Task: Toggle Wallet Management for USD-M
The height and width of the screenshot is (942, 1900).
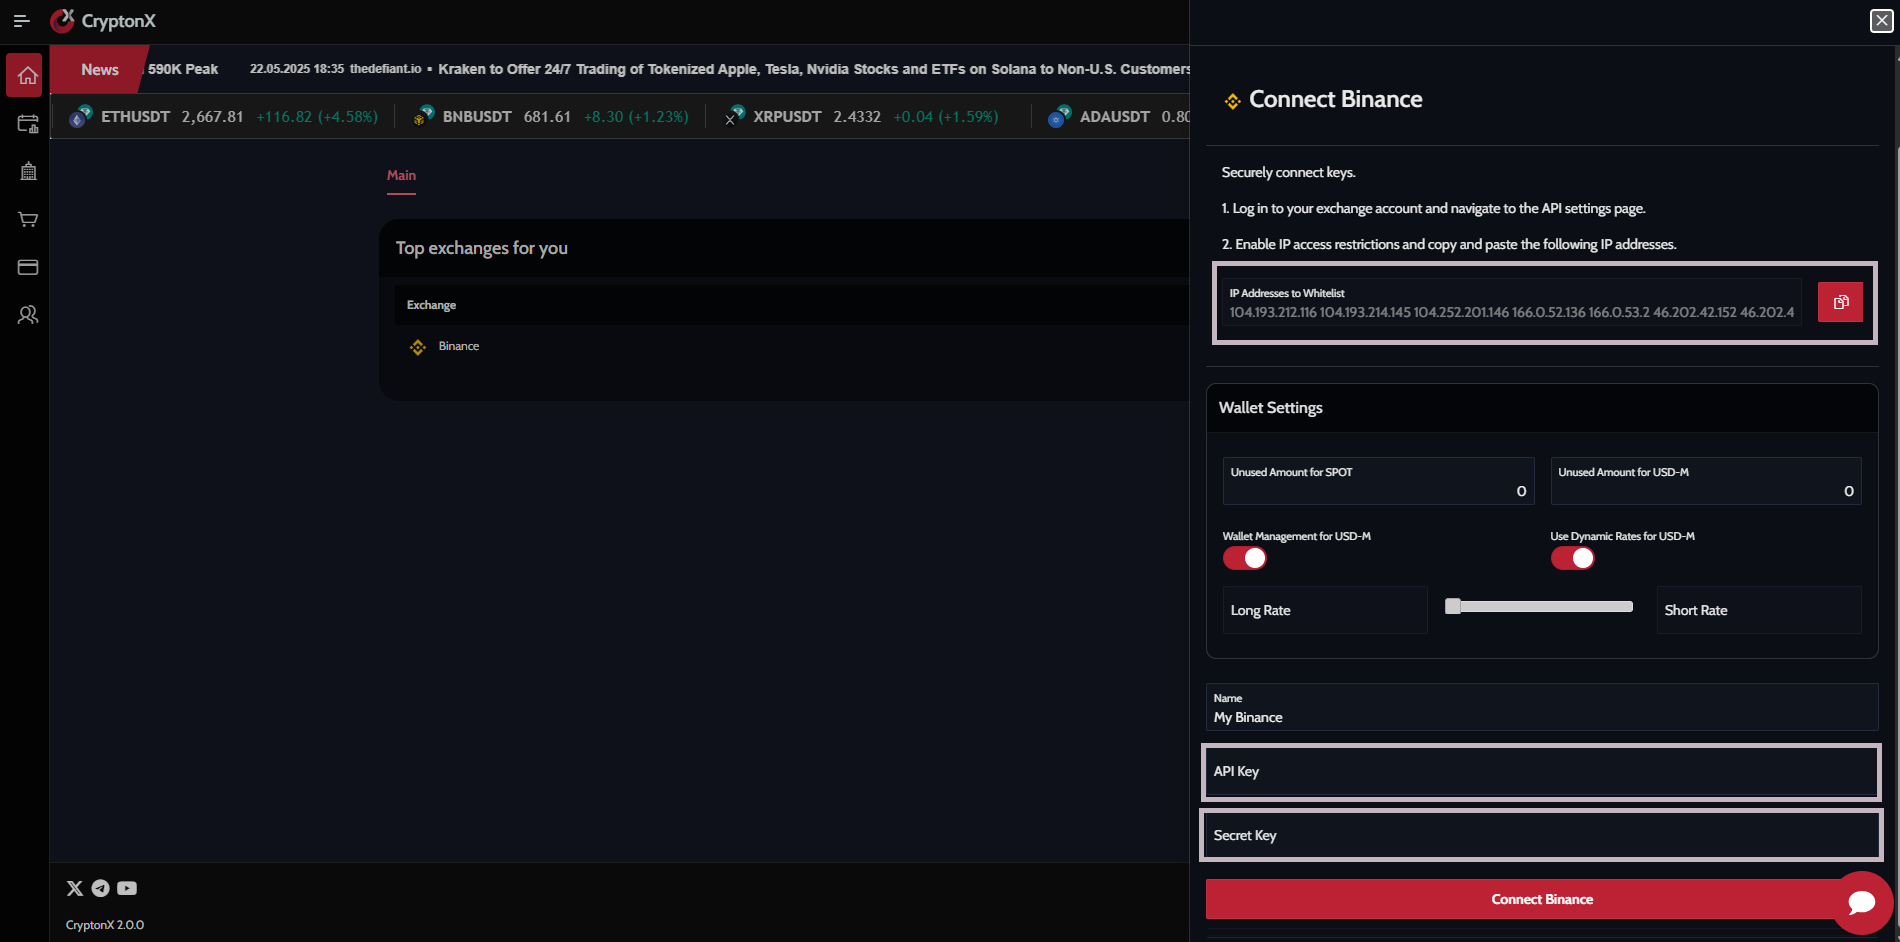Action: coord(1245,558)
